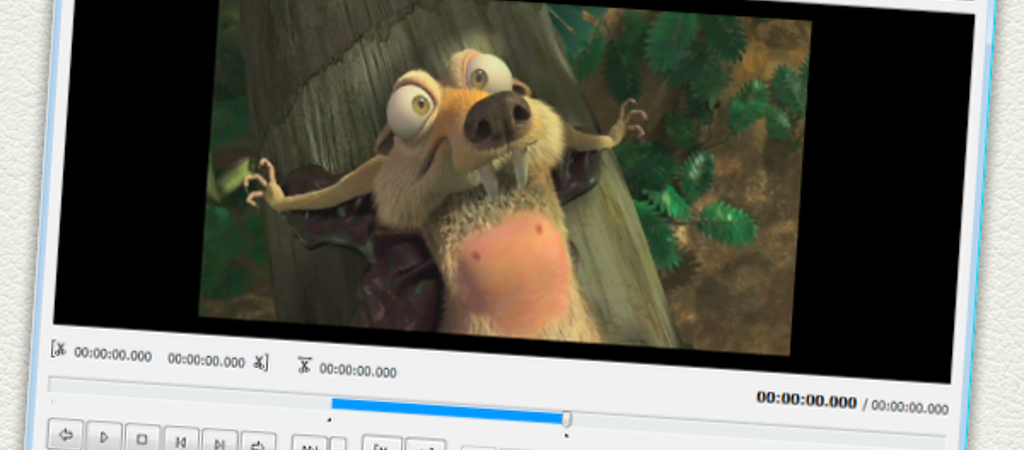
Task: Click the cut duration scissors icon
Action: (x=304, y=365)
